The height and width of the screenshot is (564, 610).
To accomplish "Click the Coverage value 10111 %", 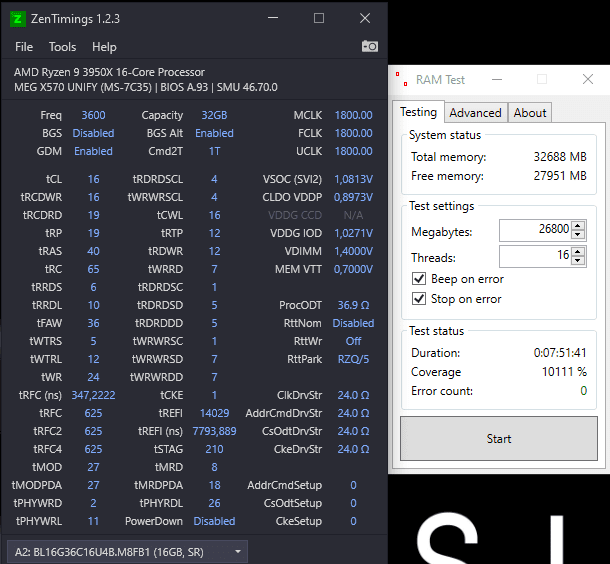I will pyautogui.click(x=564, y=371).
